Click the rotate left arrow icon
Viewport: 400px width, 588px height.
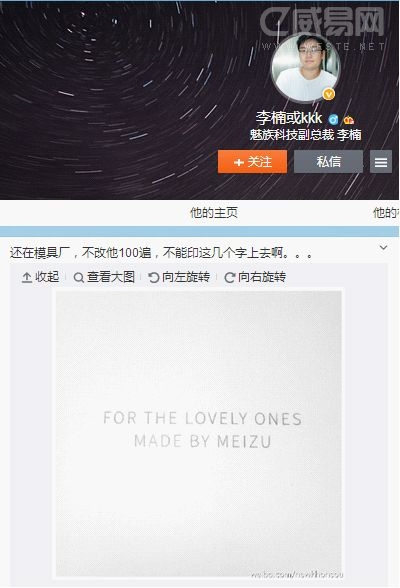(x=154, y=278)
